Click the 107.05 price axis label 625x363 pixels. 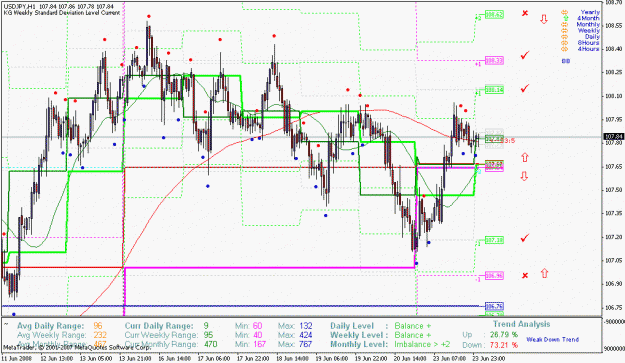click(x=613, y=261)
